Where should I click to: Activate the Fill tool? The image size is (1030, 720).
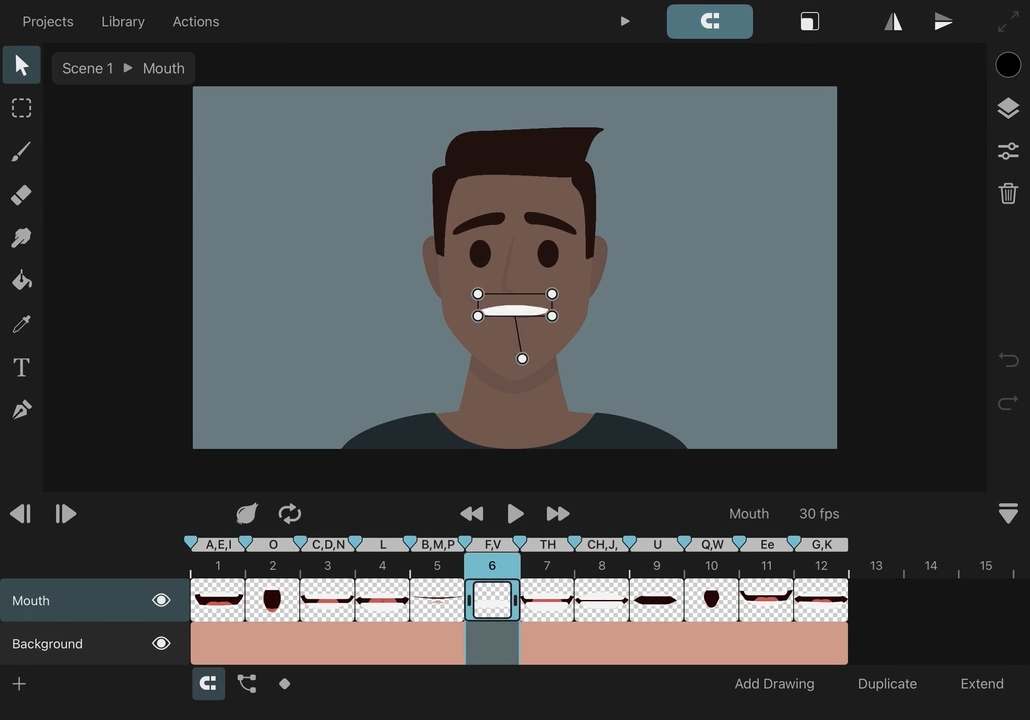(x=21, y=280)
